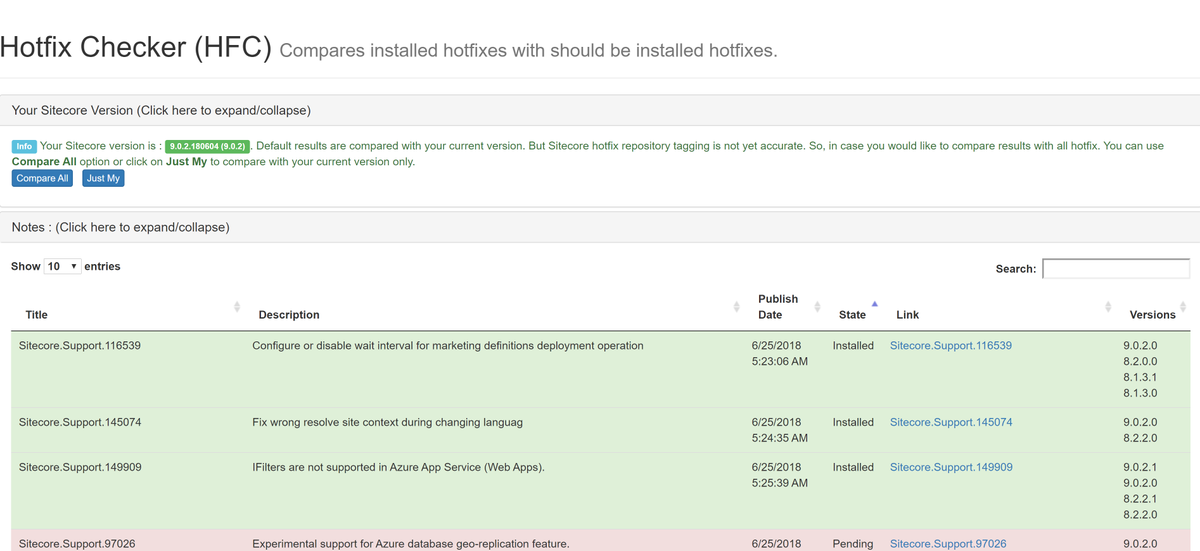1200x551 pixels.
Task: Open the Sitecore.Support.149909 link
Action: pyautogui.click(x=950, y=467)
